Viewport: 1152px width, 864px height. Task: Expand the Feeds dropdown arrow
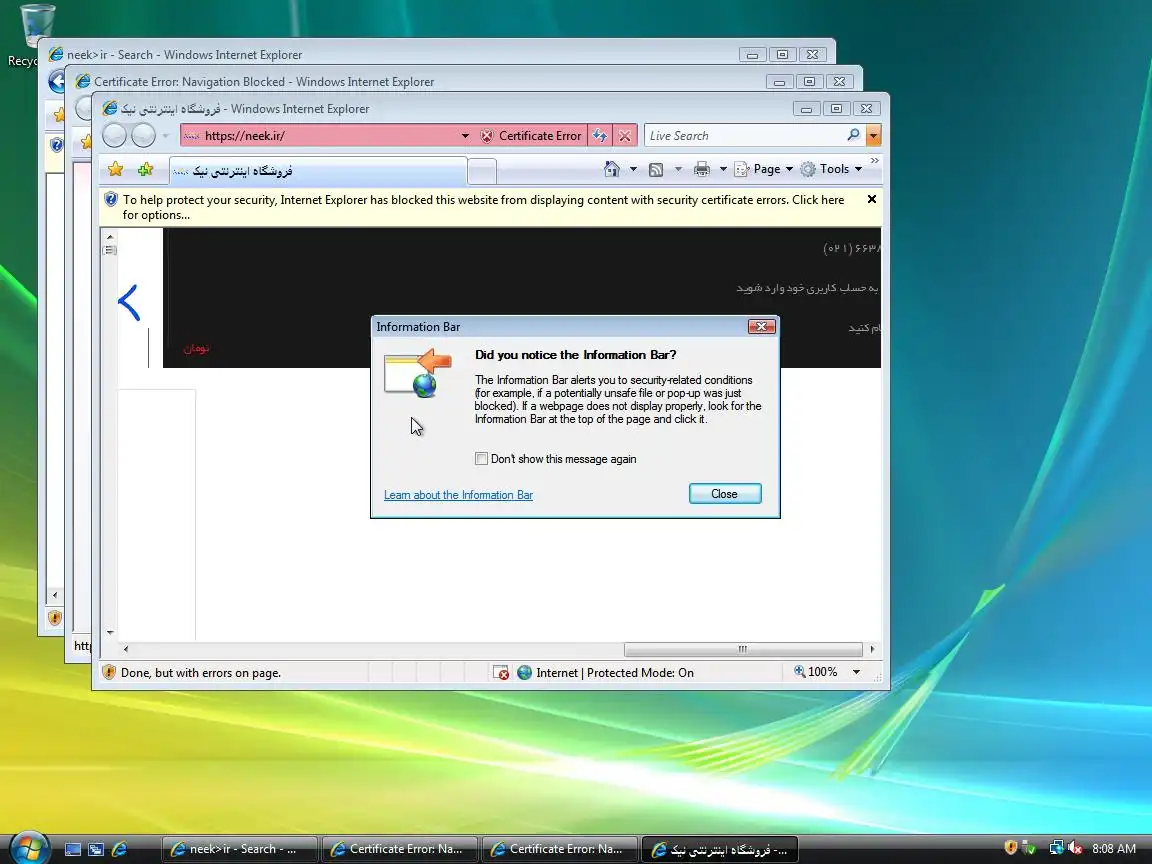tap(678, 169)
